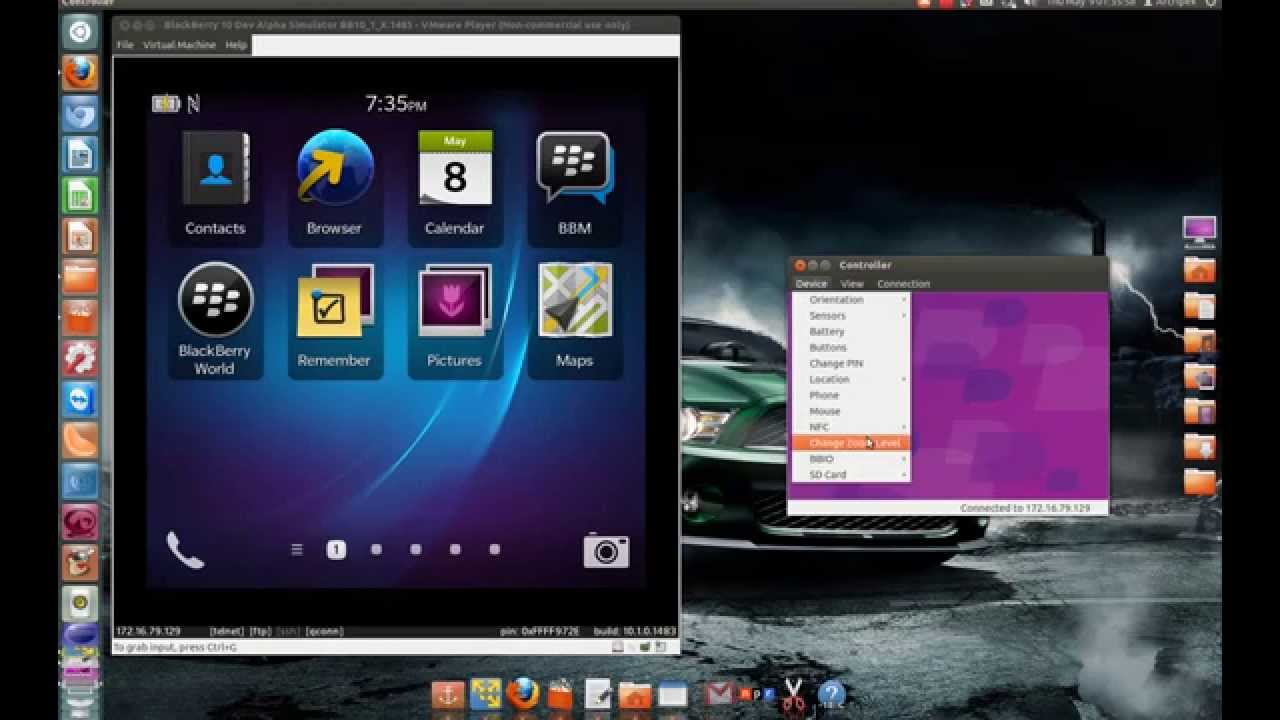Click the 'Connected to 172.16.79.129' status text
This screenshot has height=720, width=1280.
[1025, 508]
